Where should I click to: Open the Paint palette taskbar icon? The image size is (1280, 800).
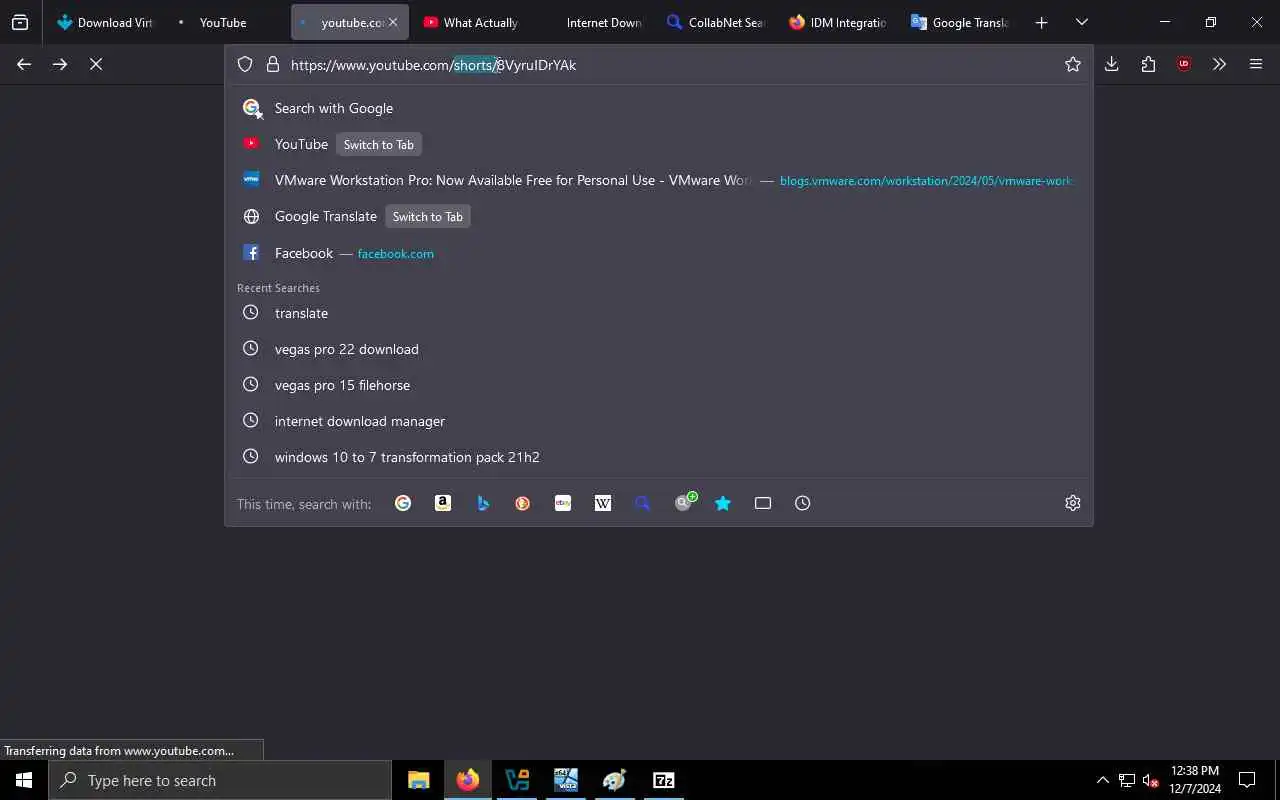(x=615, y=780)
